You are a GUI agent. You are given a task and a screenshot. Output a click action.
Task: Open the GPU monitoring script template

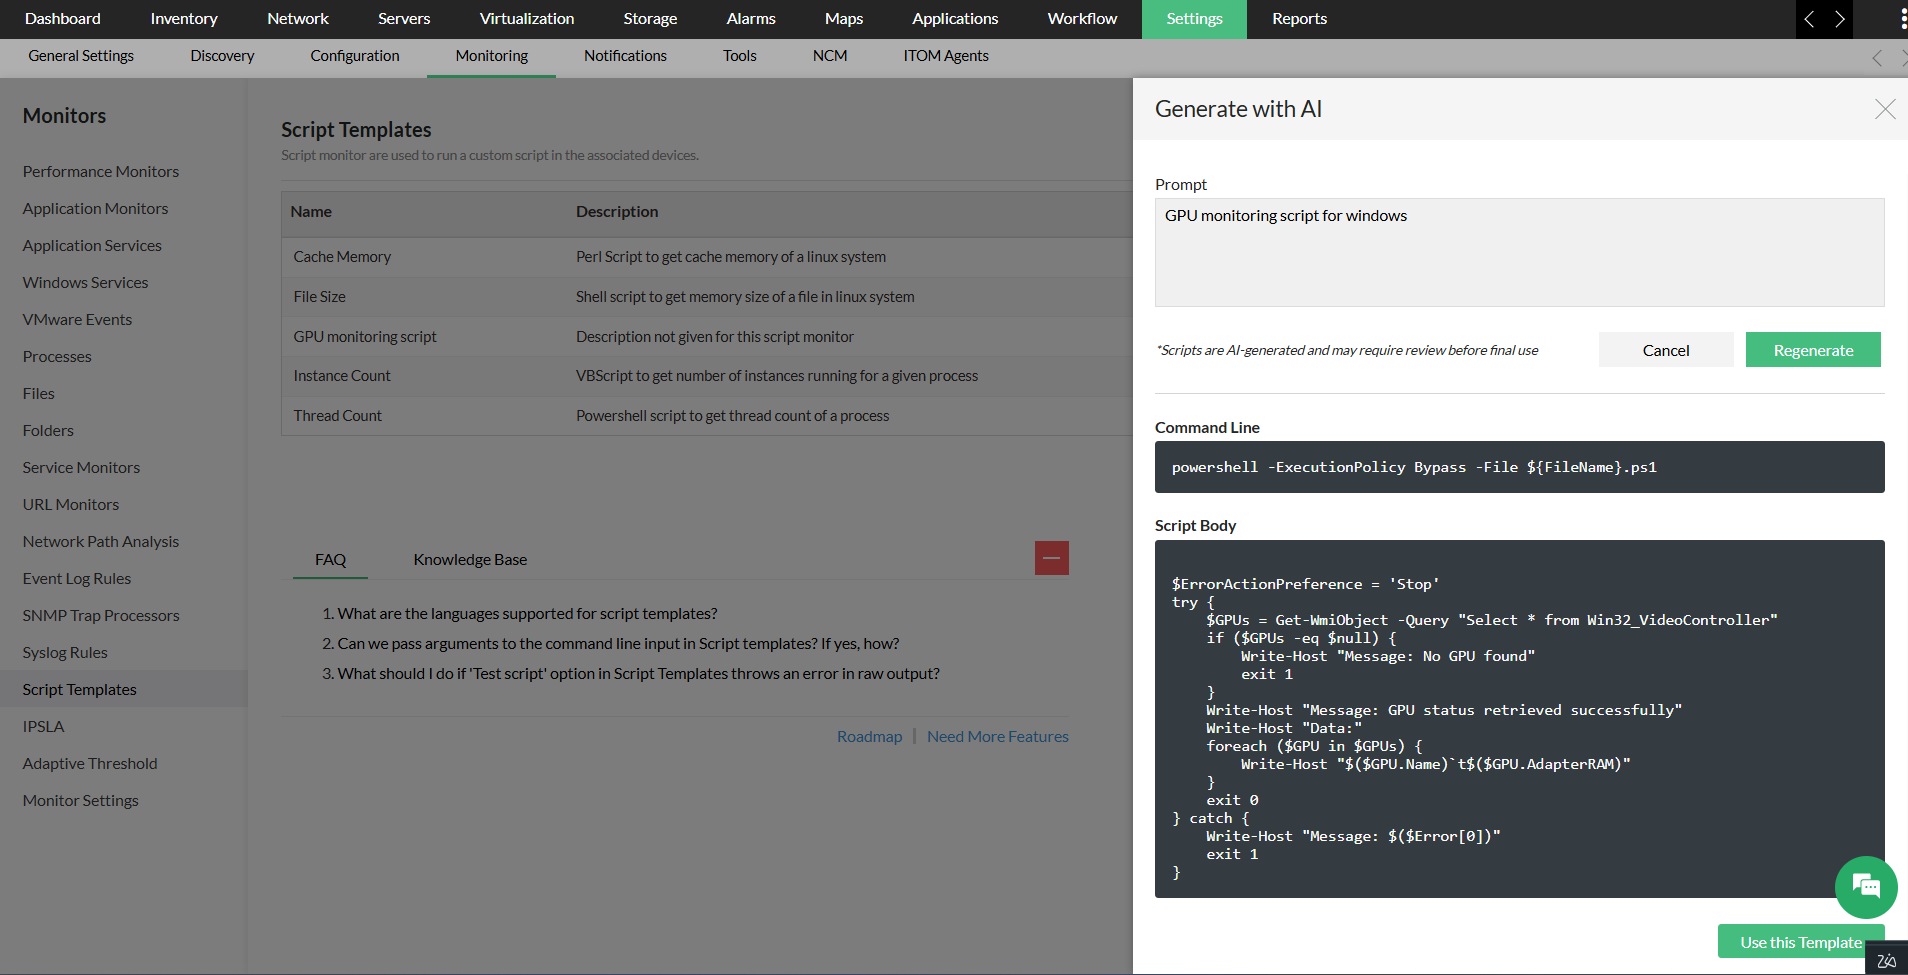(x=365, y=337)
